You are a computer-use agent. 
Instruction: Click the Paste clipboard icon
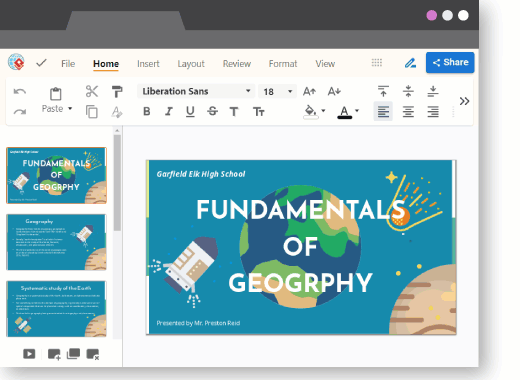[56, 94]
